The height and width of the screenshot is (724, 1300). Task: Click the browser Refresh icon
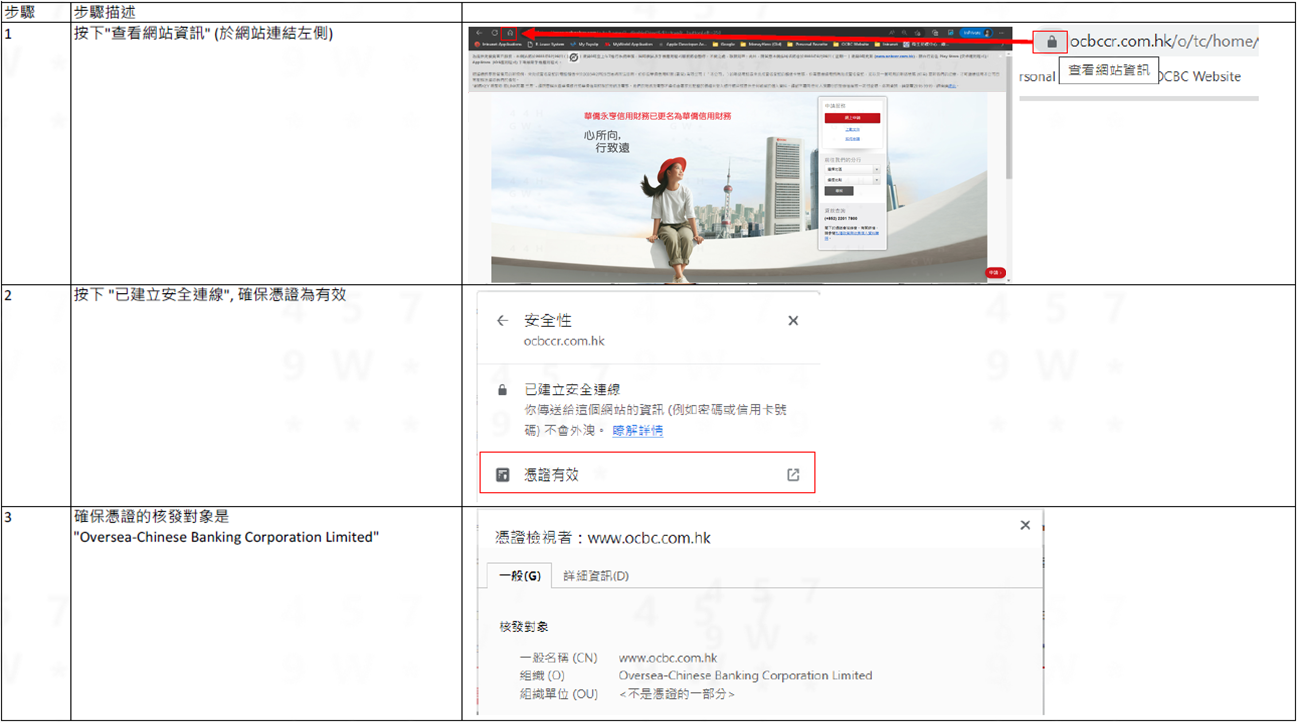click(x=494, y=31)
